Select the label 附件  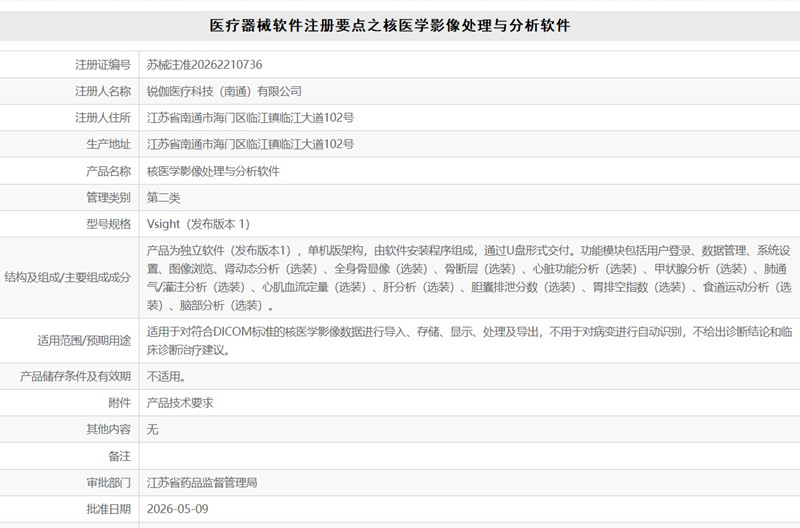tap(120, 403)
